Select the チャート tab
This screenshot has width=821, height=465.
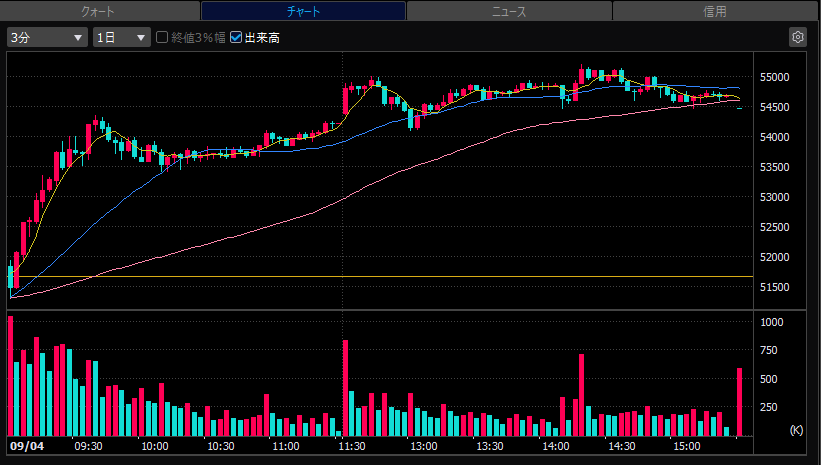tap(303, 10)
